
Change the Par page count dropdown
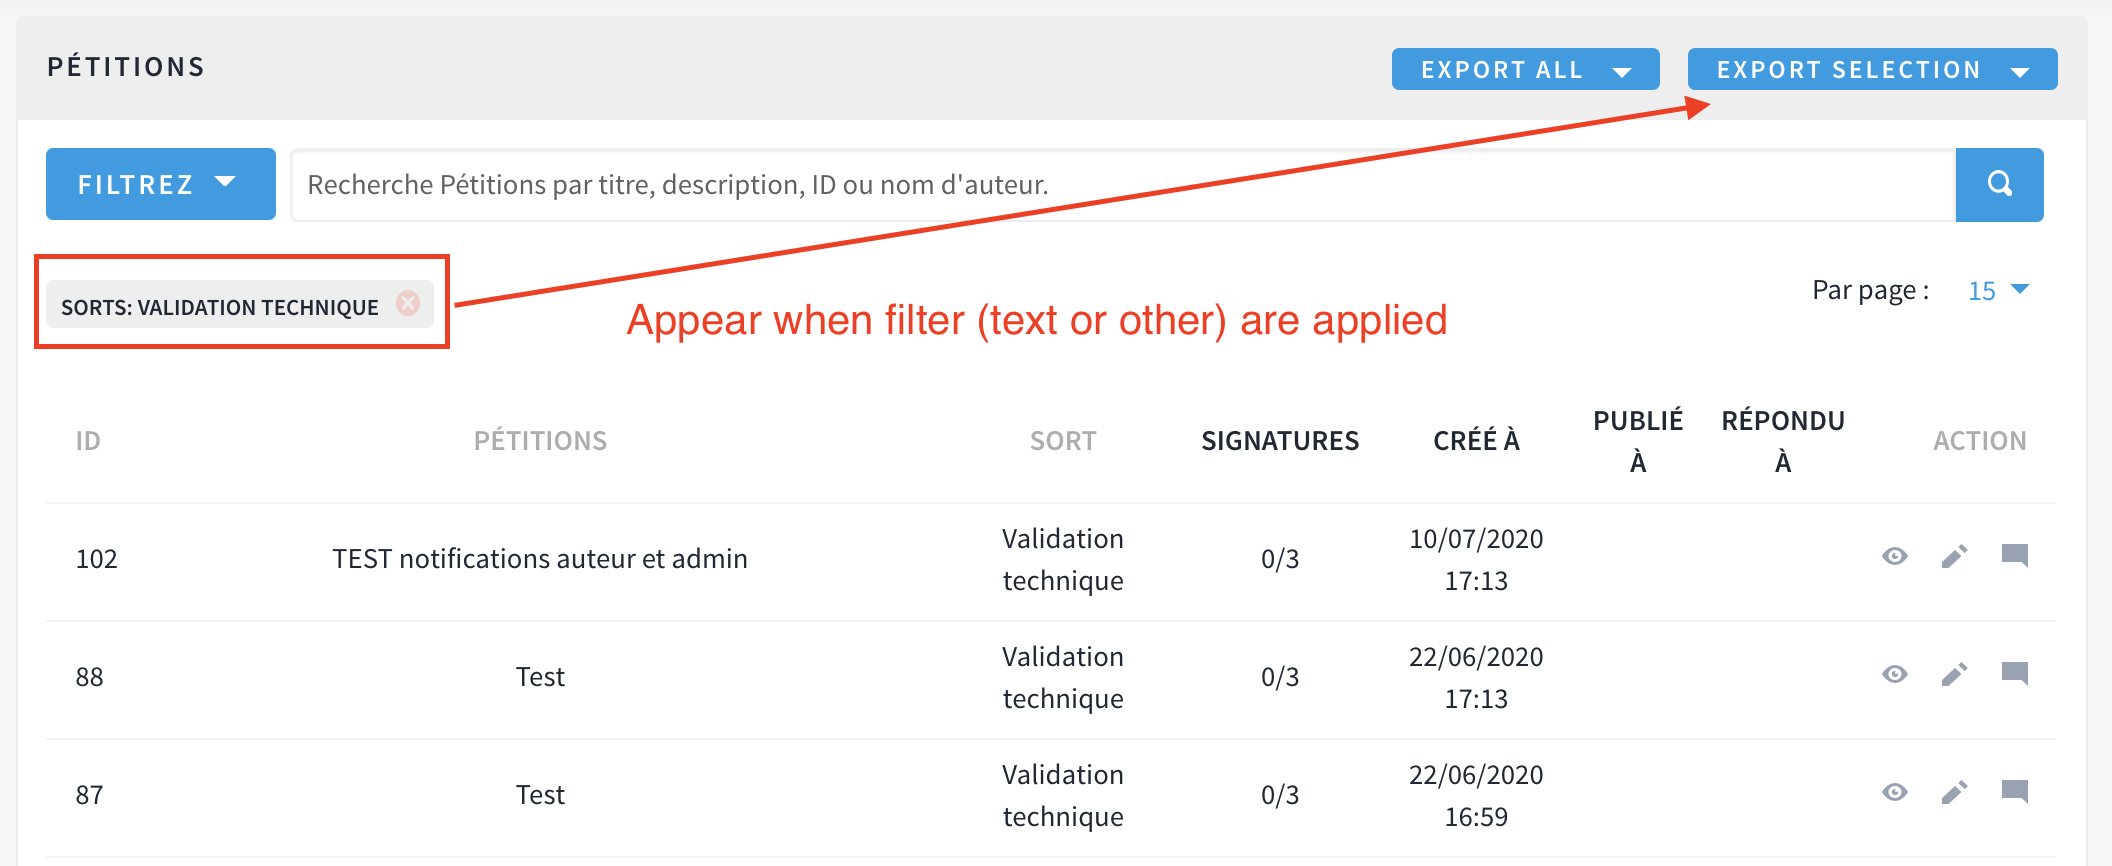[x=1997, y=290]
